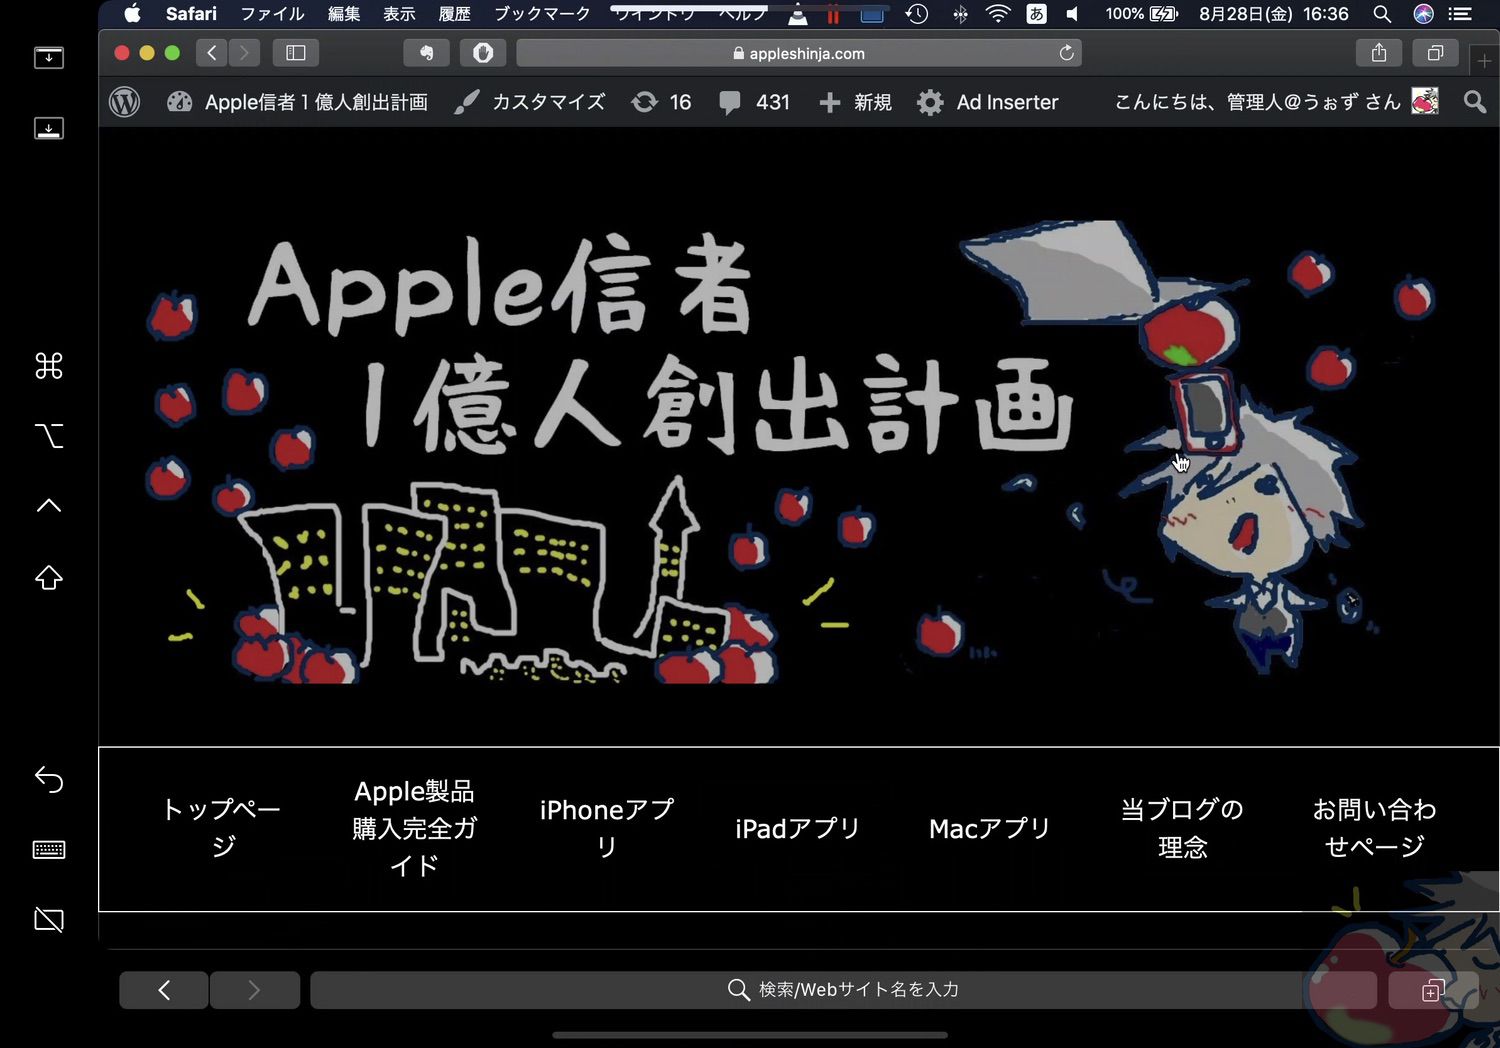Tap the Touch Bar forward button
This screenshot has height=1048, width=1500.
click(x=254, y=990)
